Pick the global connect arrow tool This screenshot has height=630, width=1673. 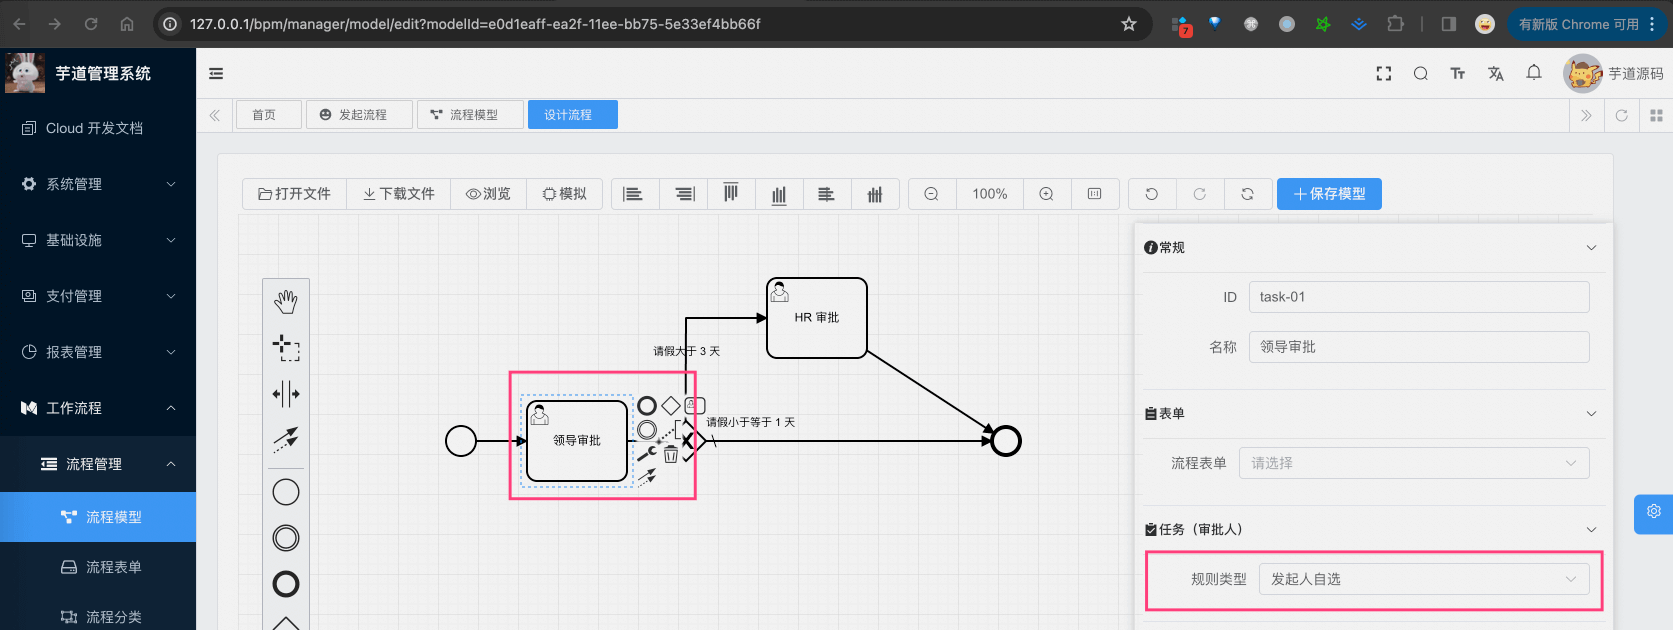[286, 438]
